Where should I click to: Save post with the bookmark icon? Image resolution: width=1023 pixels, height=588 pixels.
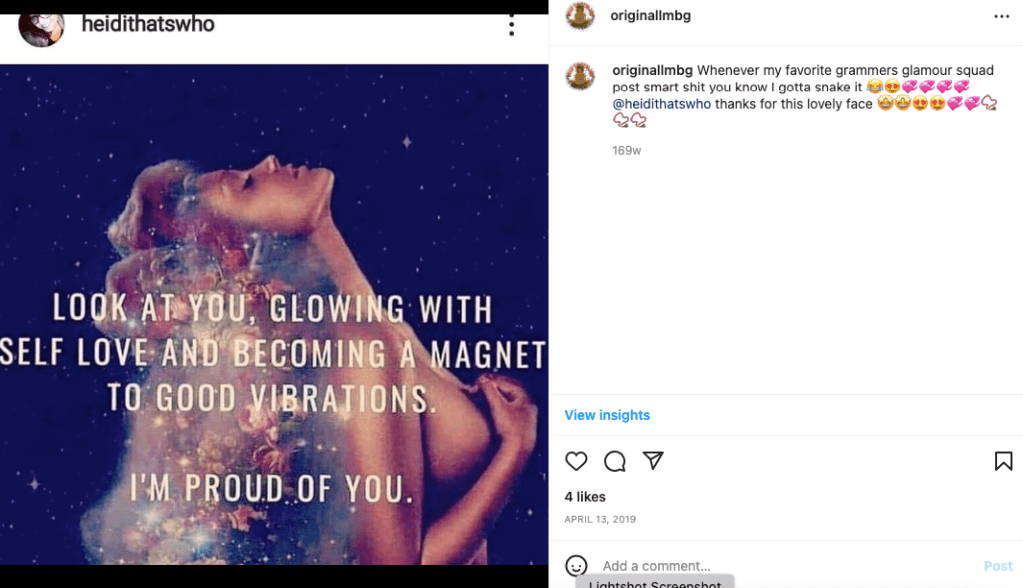(1003, 461)
